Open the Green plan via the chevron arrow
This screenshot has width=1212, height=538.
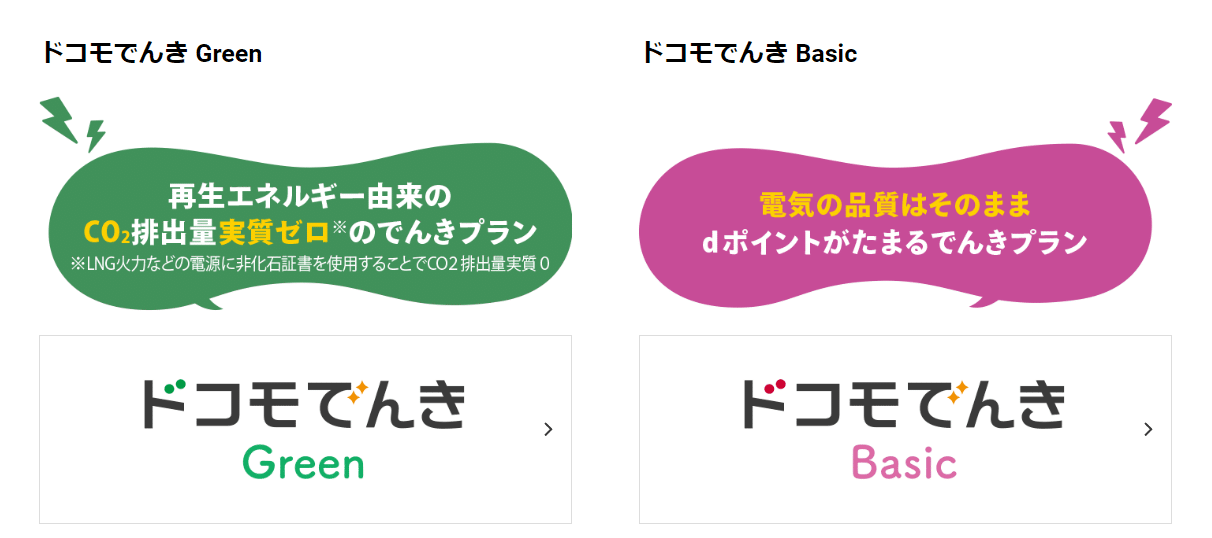click(x=548, y=429)
